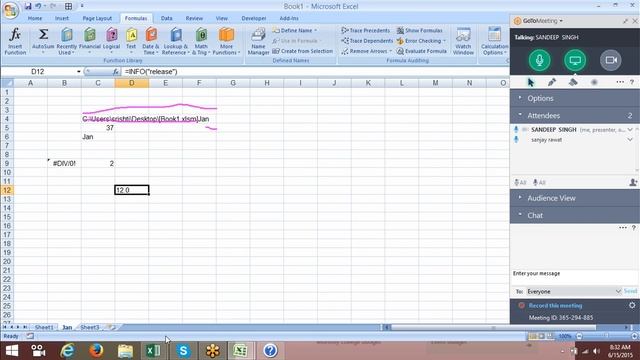Click Trace Precedents
Image resolution: width=640 pixels, height=360 pixels.
click(366, 31)
